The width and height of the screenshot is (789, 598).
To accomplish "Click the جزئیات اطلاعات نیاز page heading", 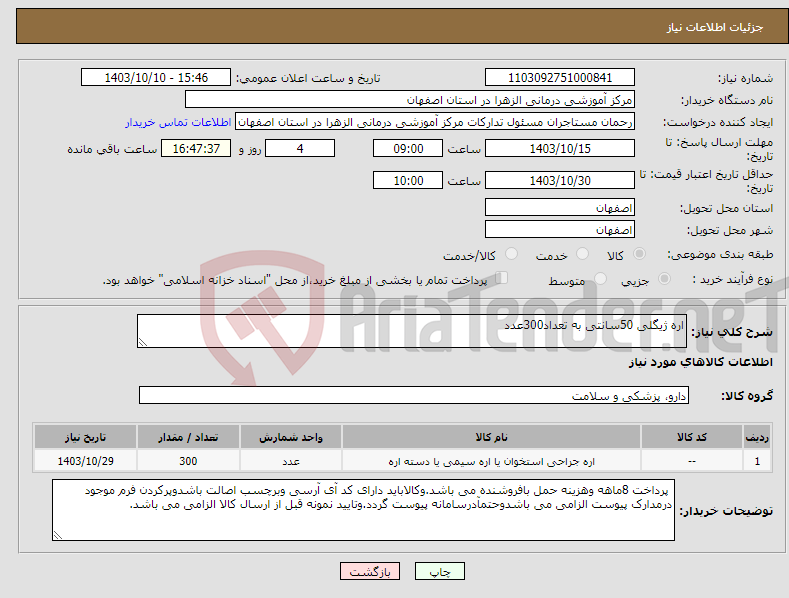I will click(x=715, y=27).
